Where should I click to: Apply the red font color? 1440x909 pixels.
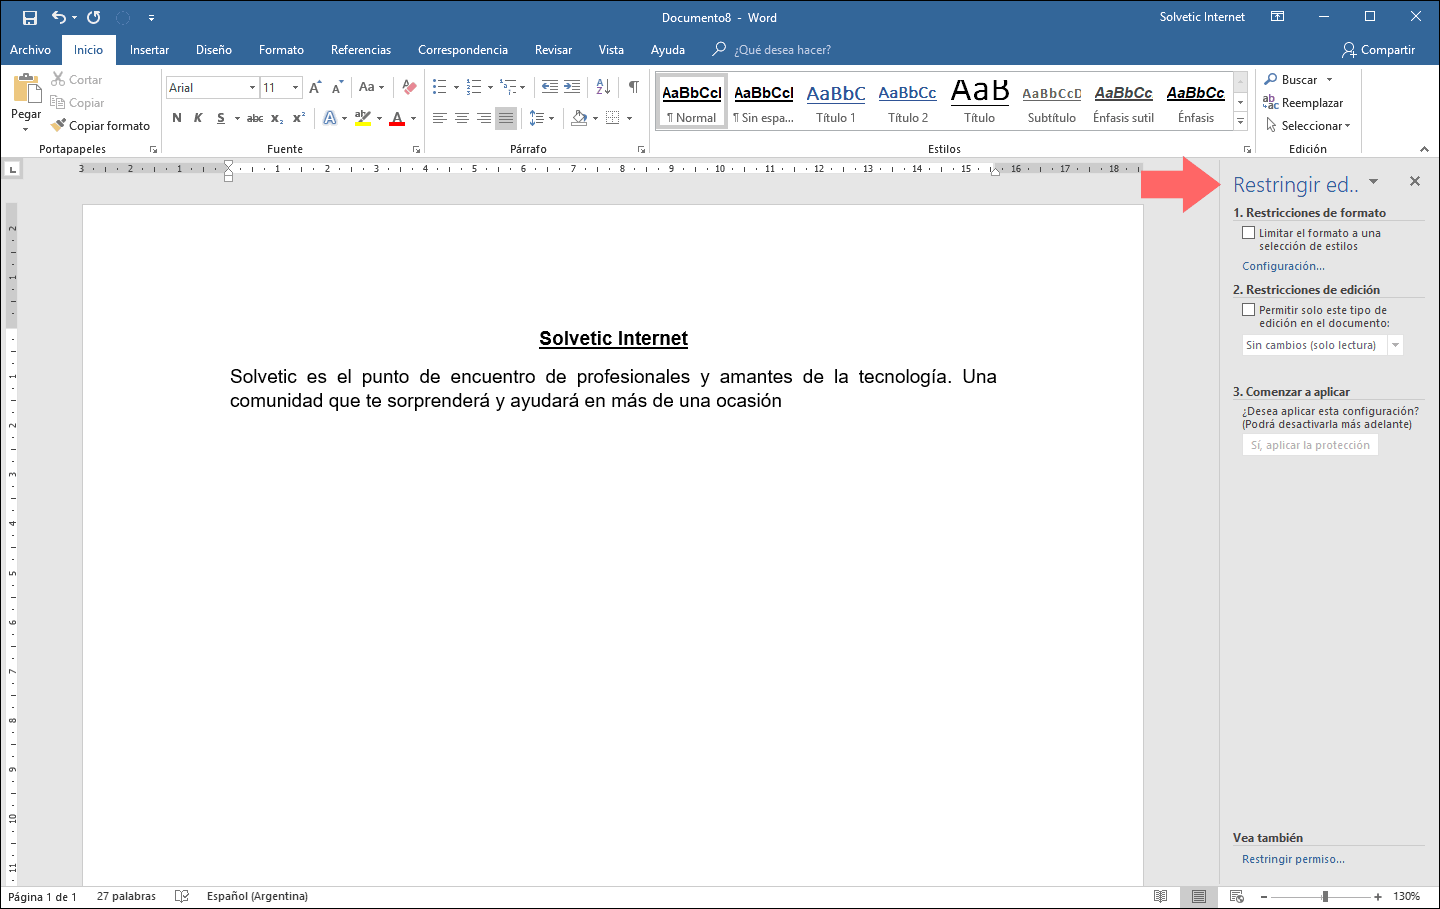(397, 118)
